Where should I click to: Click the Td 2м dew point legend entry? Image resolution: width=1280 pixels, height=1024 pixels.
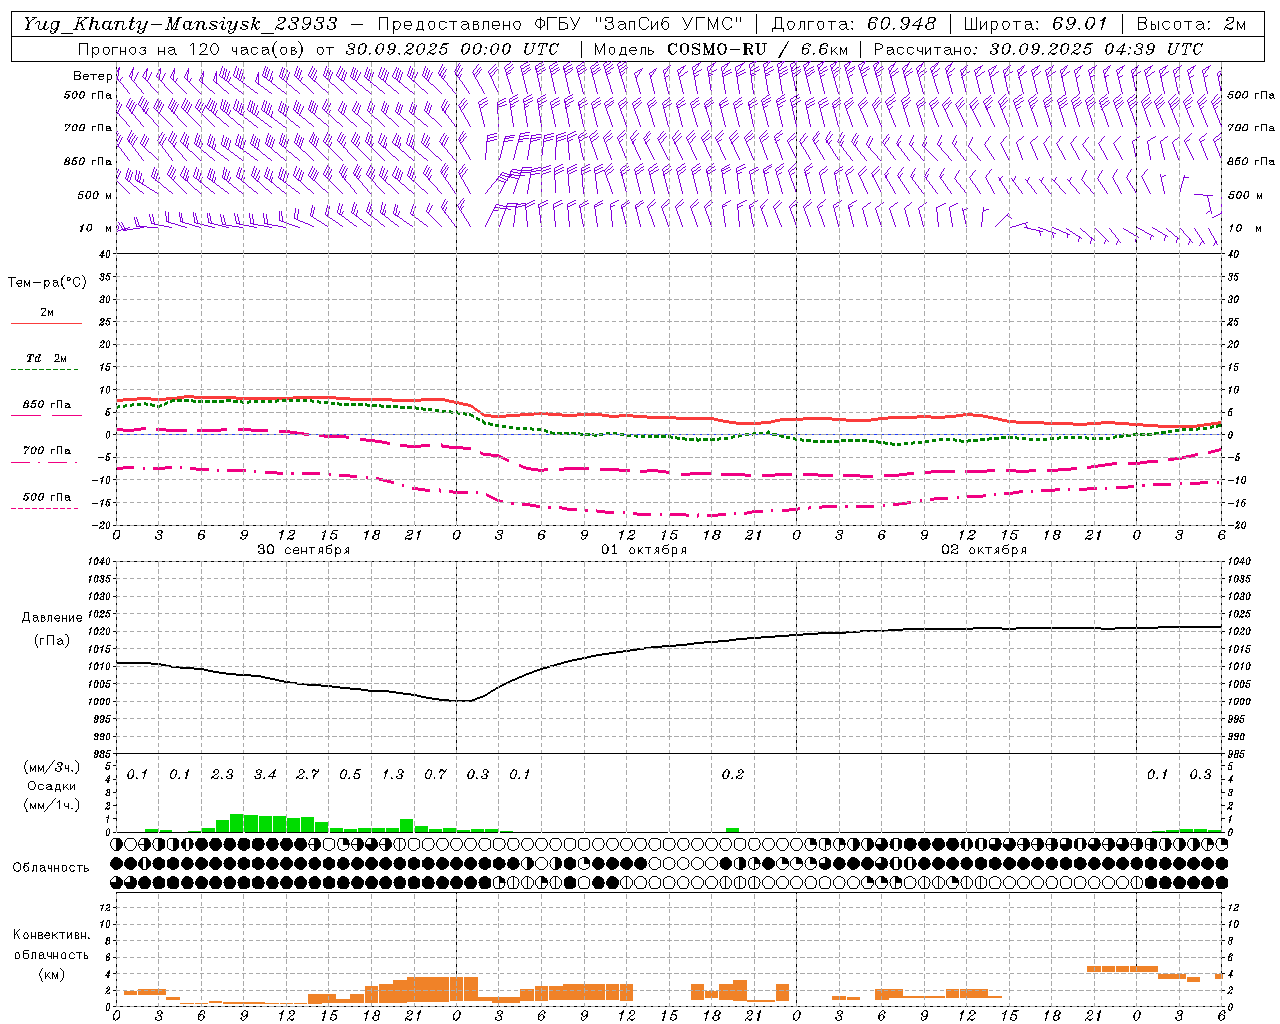47,358
